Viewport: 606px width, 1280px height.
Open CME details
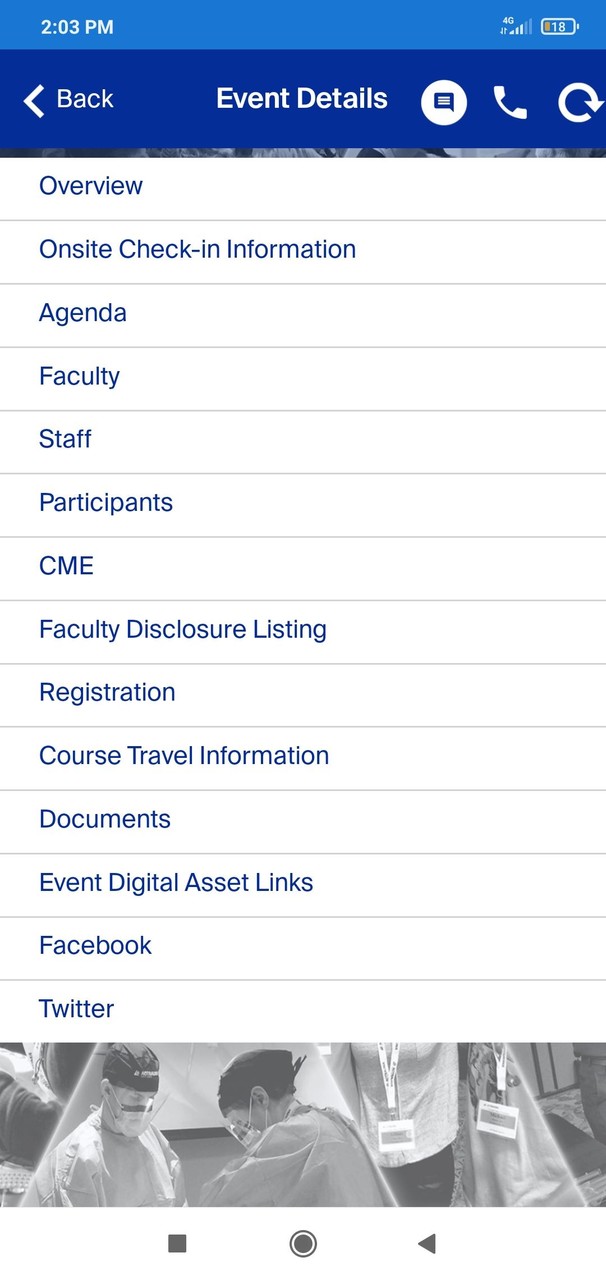click(65, 566)
